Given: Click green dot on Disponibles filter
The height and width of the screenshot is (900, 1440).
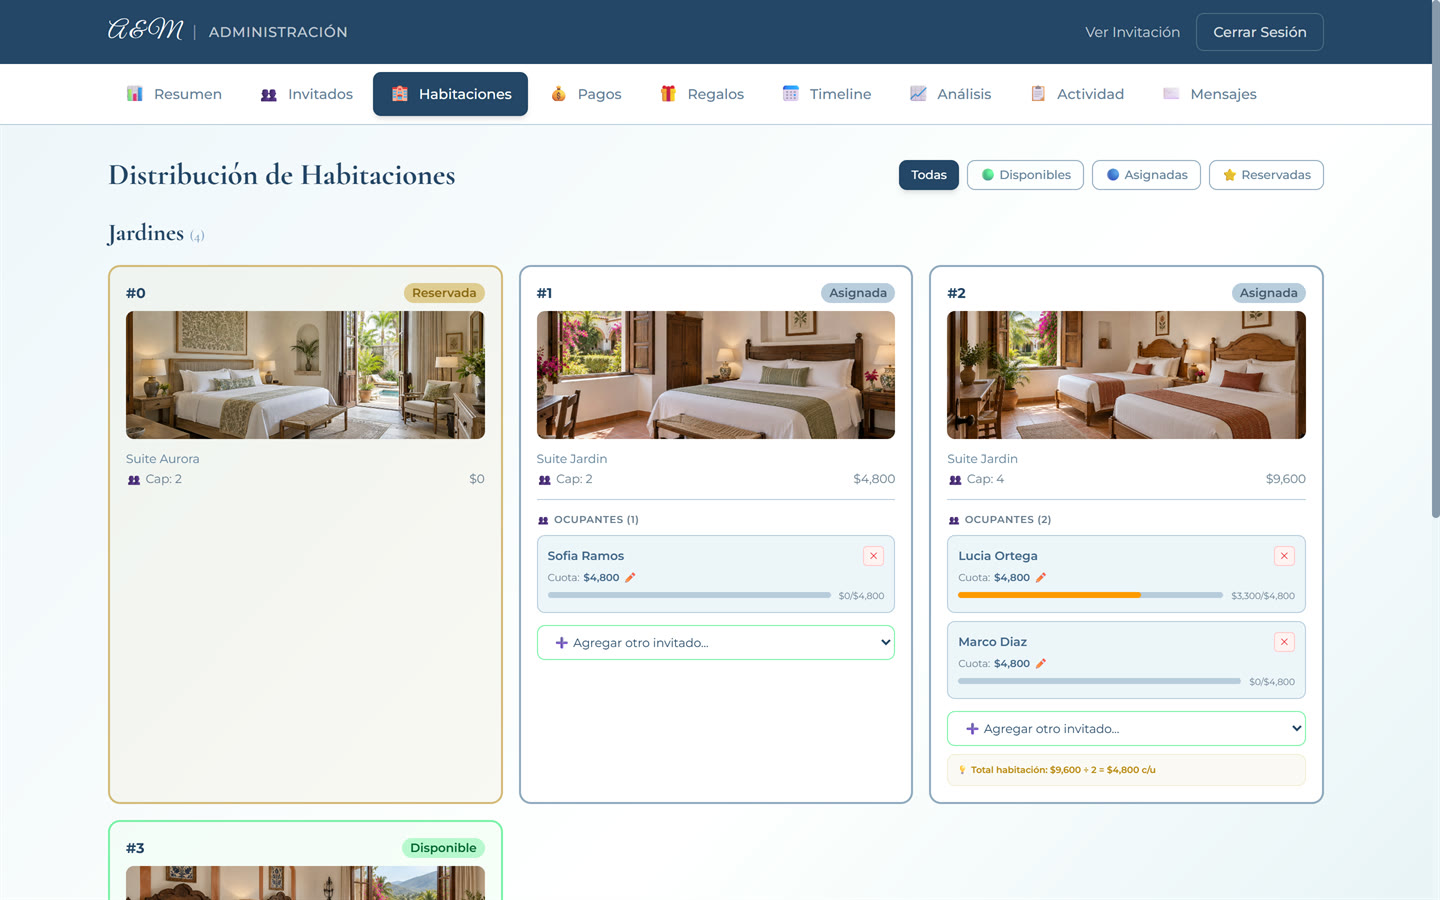Looking at the screenshot, I should 988,175.
